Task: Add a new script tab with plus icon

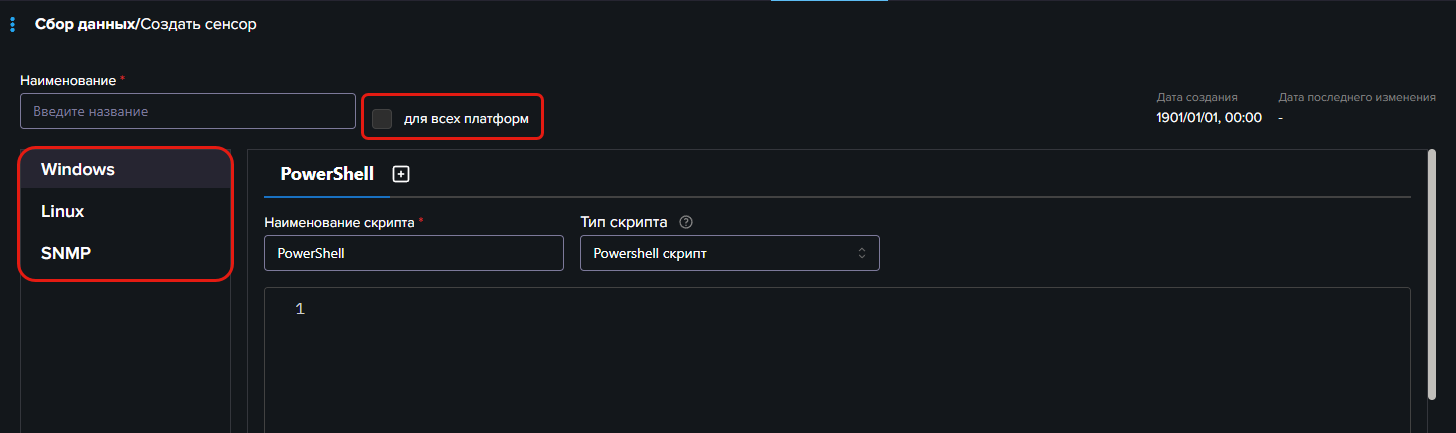Action: tap(401, 174)
